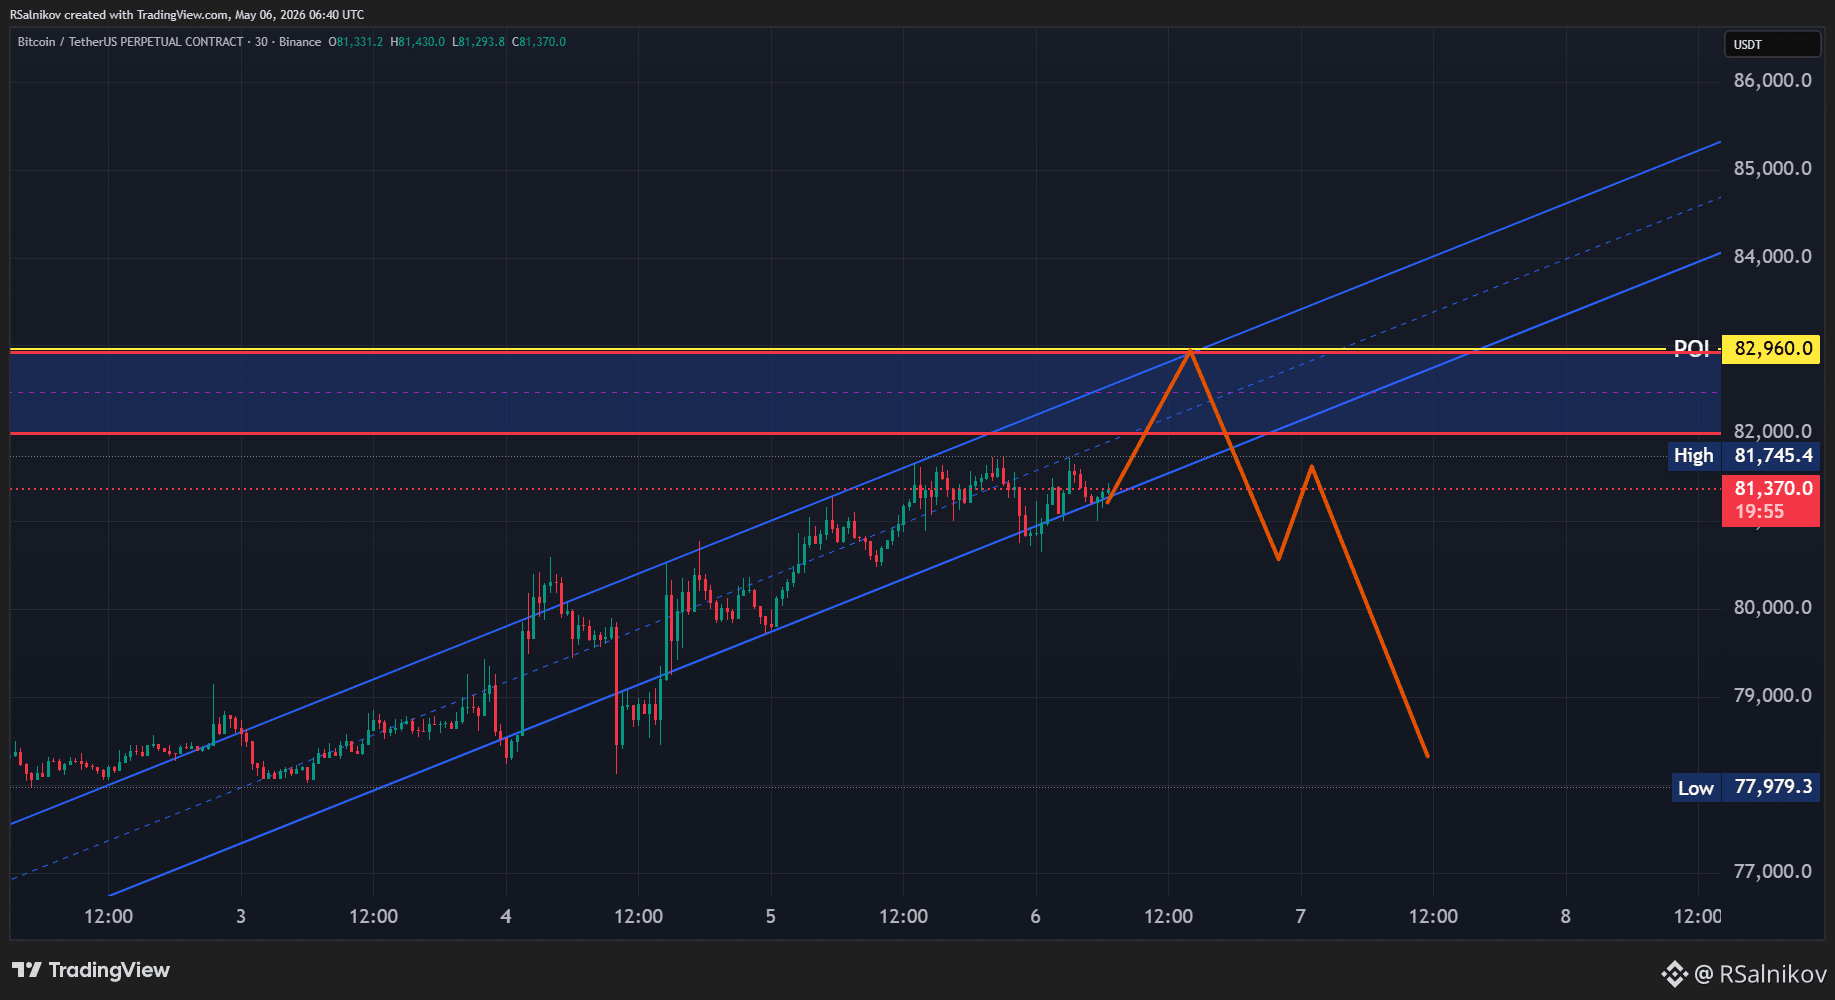The width and height of the screenshot is (1835, 1000).
Task: Click the High 81,745.4 label
Action: [1743, 456]
